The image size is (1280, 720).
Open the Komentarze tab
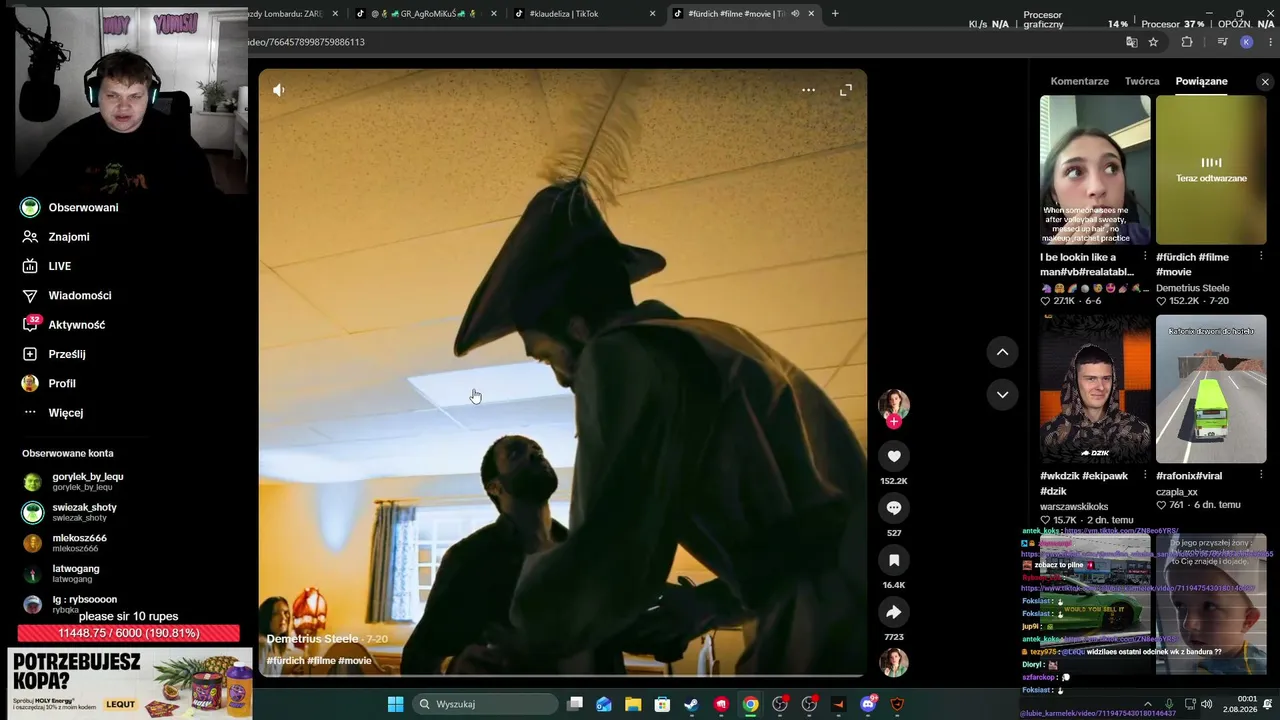(x=1079, y=81)
